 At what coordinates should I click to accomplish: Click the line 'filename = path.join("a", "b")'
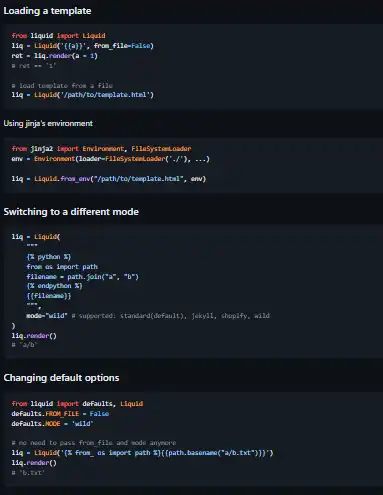[82, 277]
